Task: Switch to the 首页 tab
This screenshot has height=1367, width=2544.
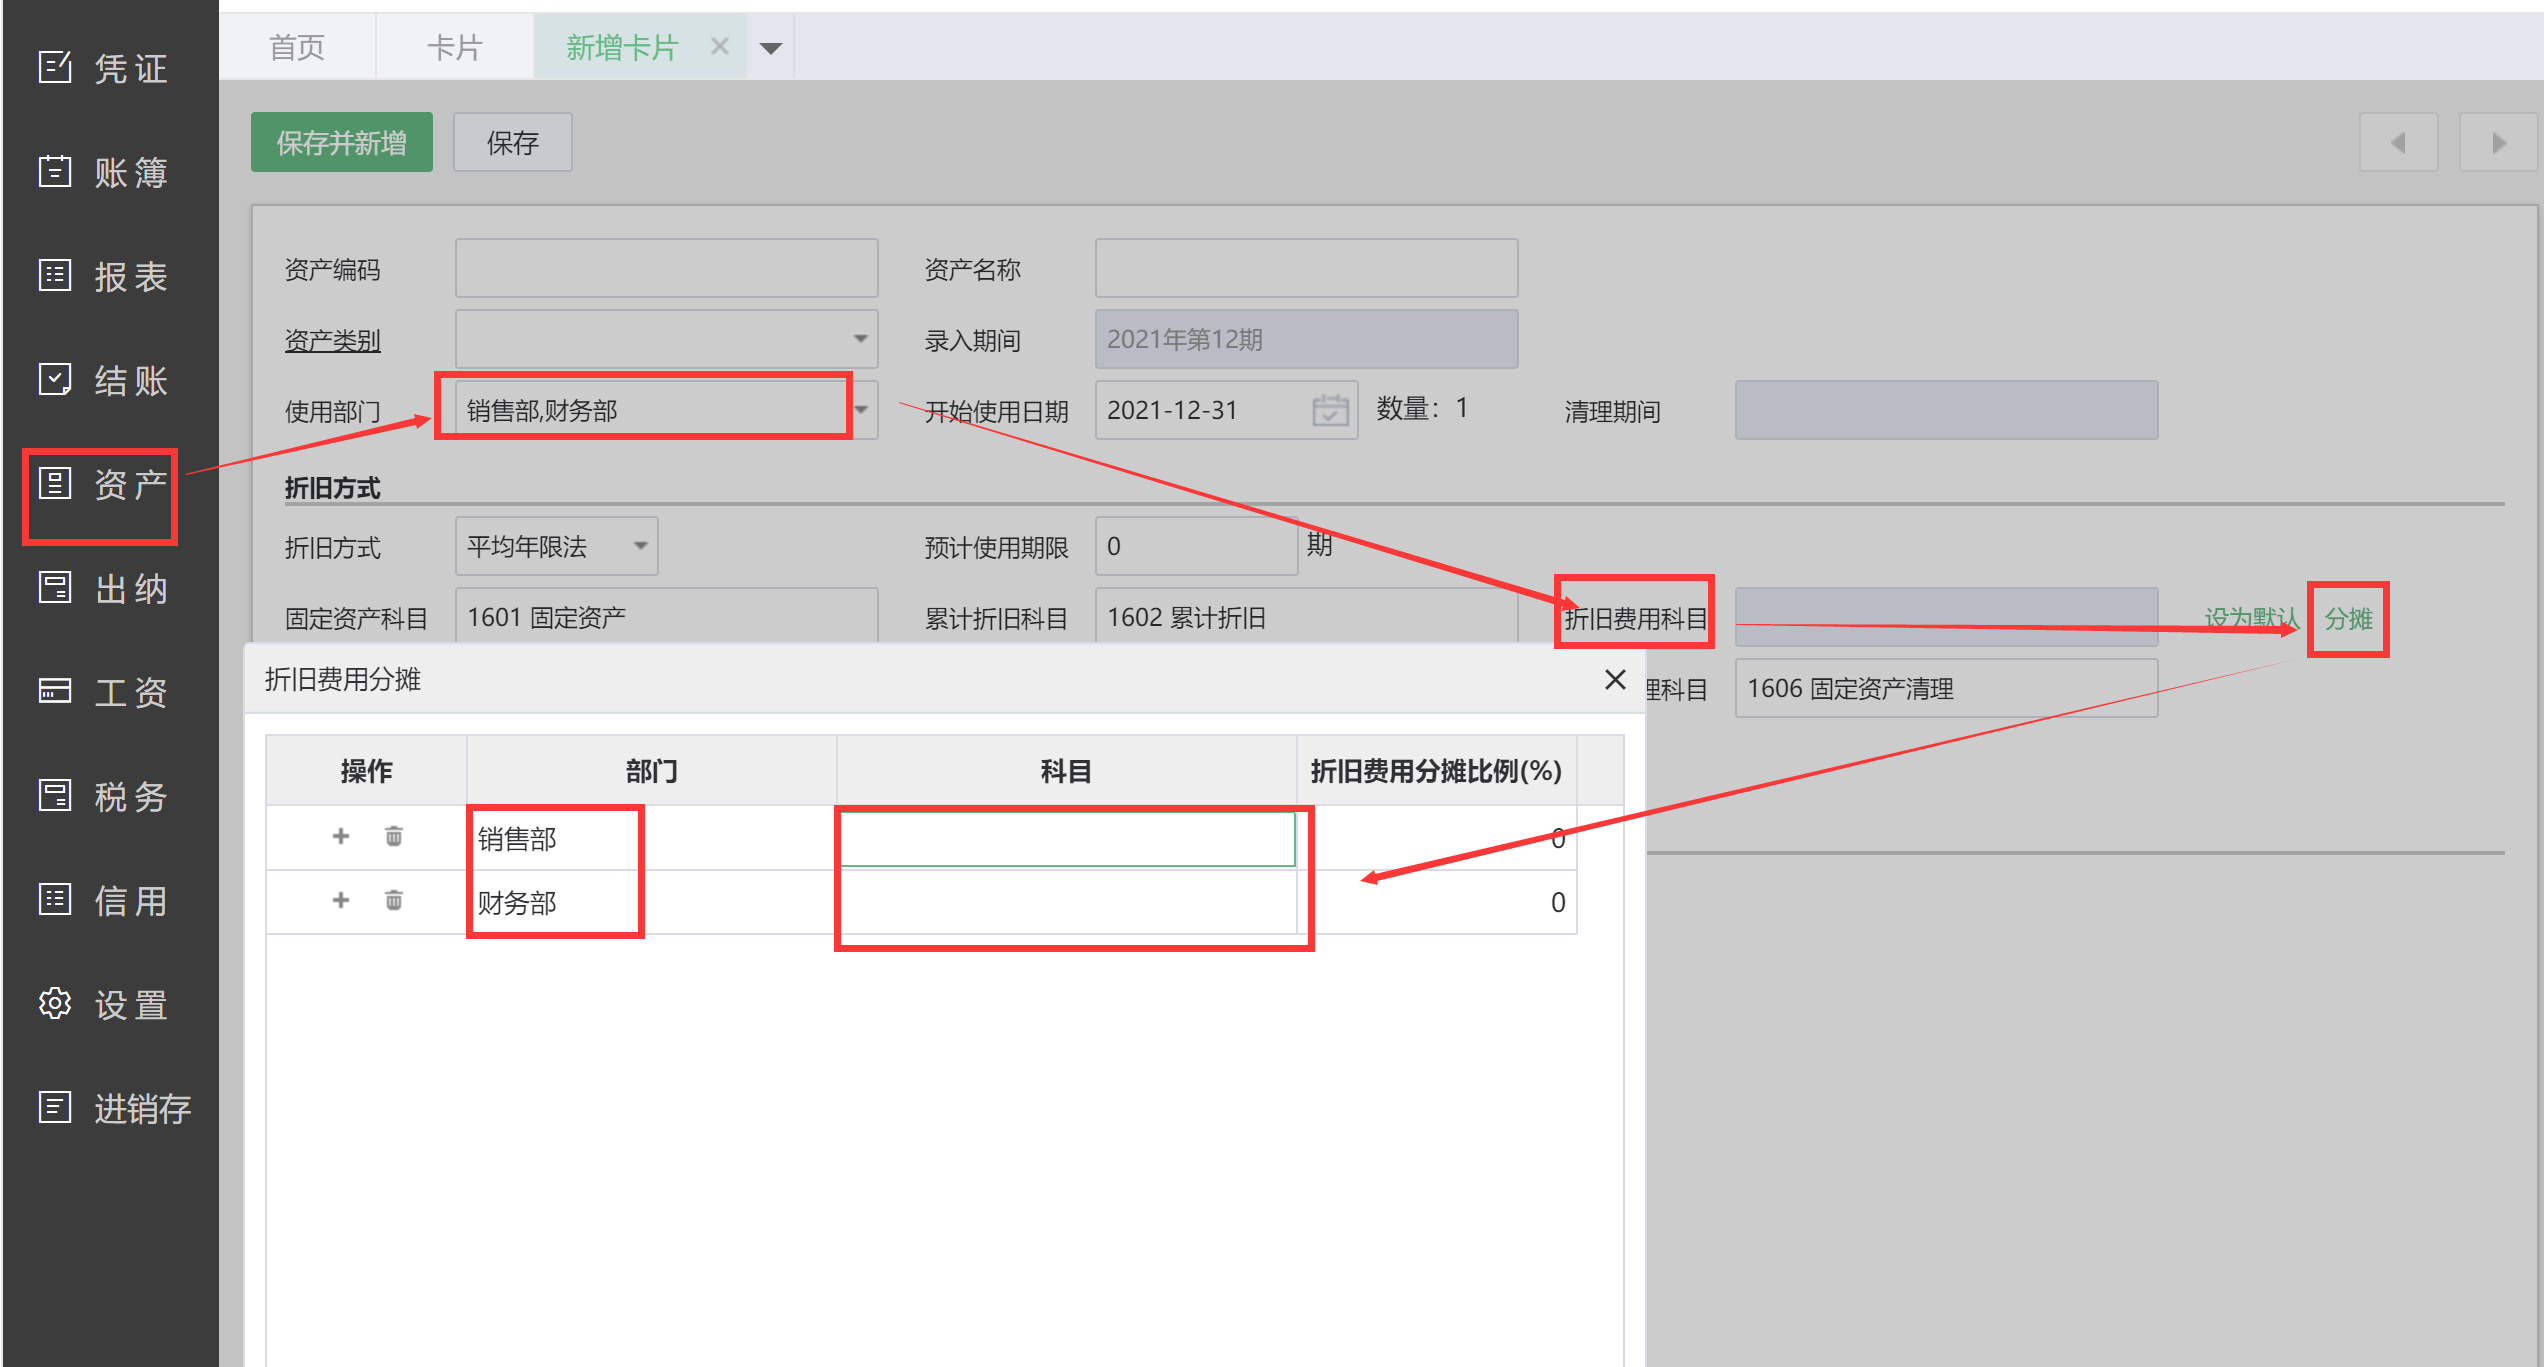Action: click(297, 47)
